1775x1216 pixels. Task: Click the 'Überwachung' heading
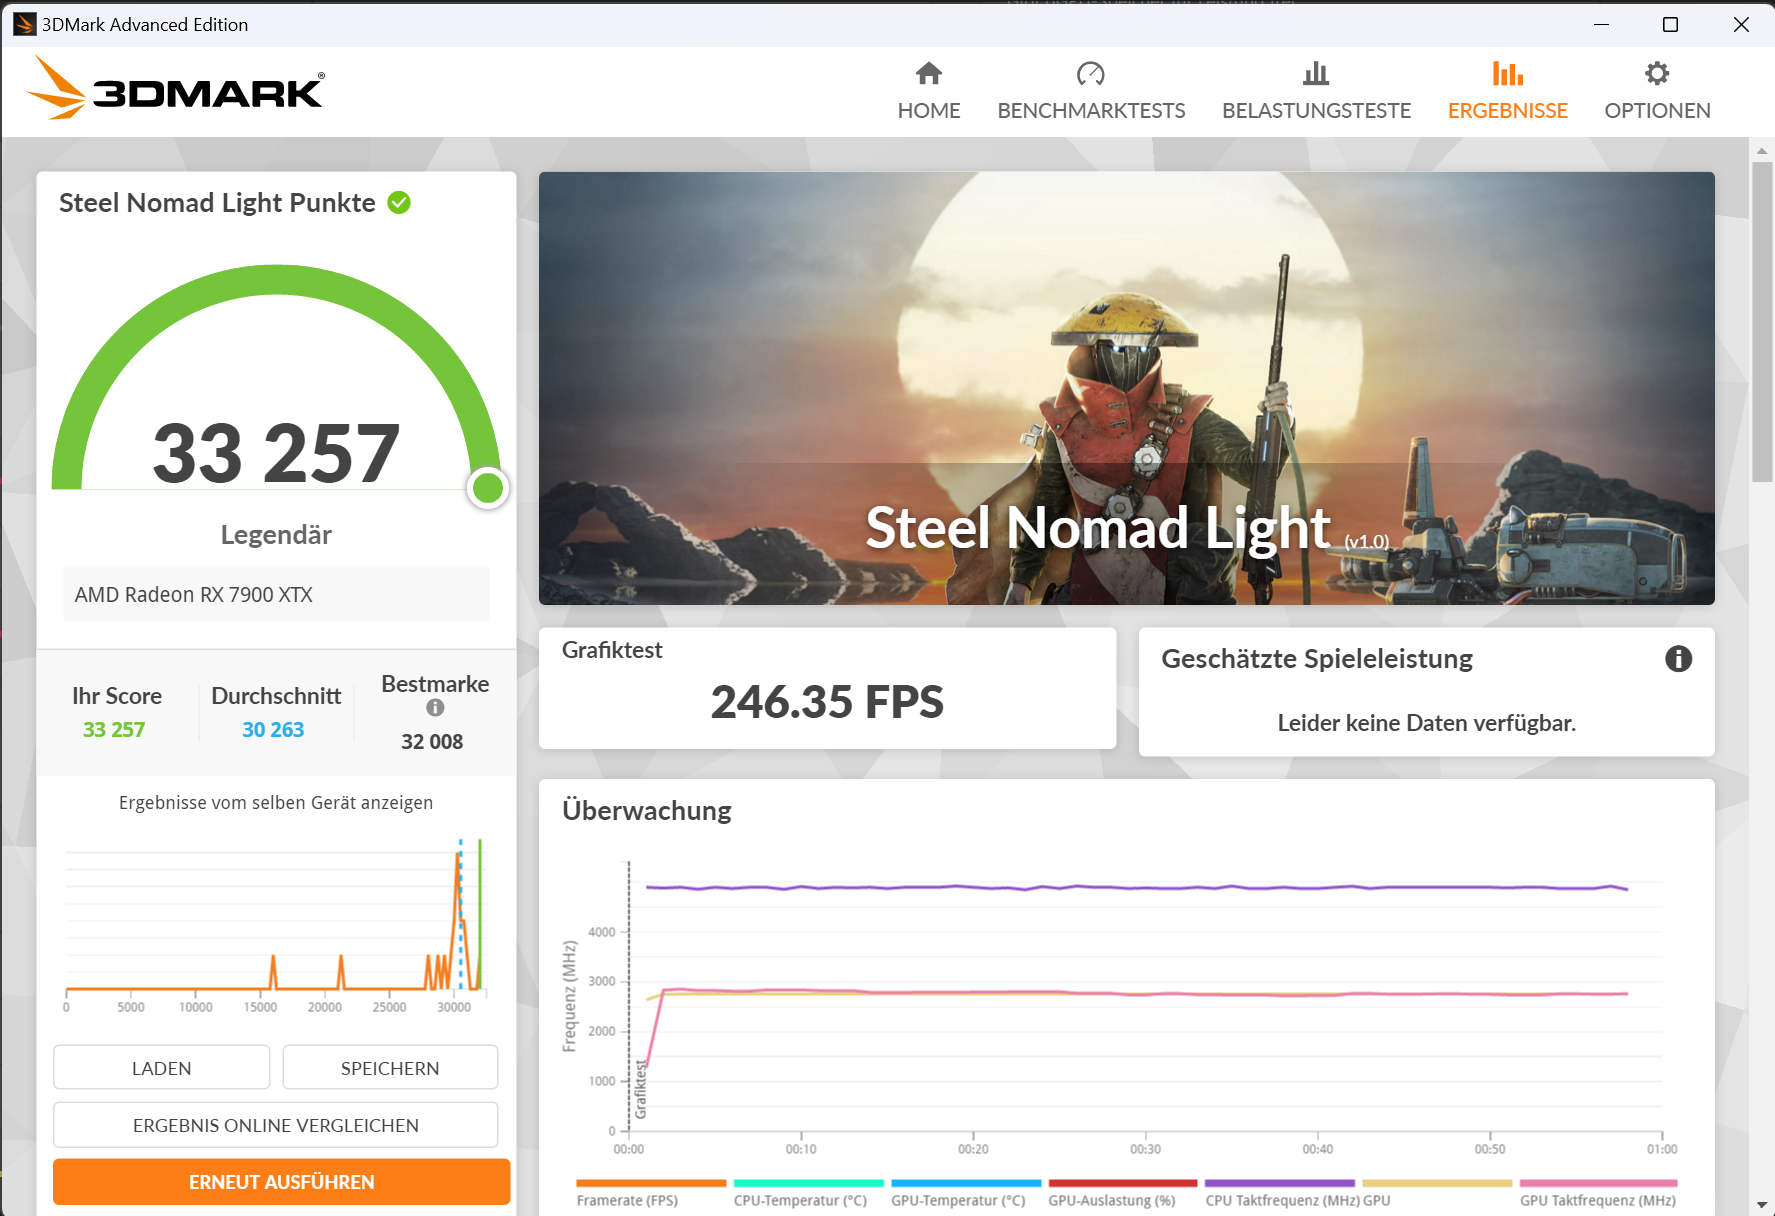[647, 811]
